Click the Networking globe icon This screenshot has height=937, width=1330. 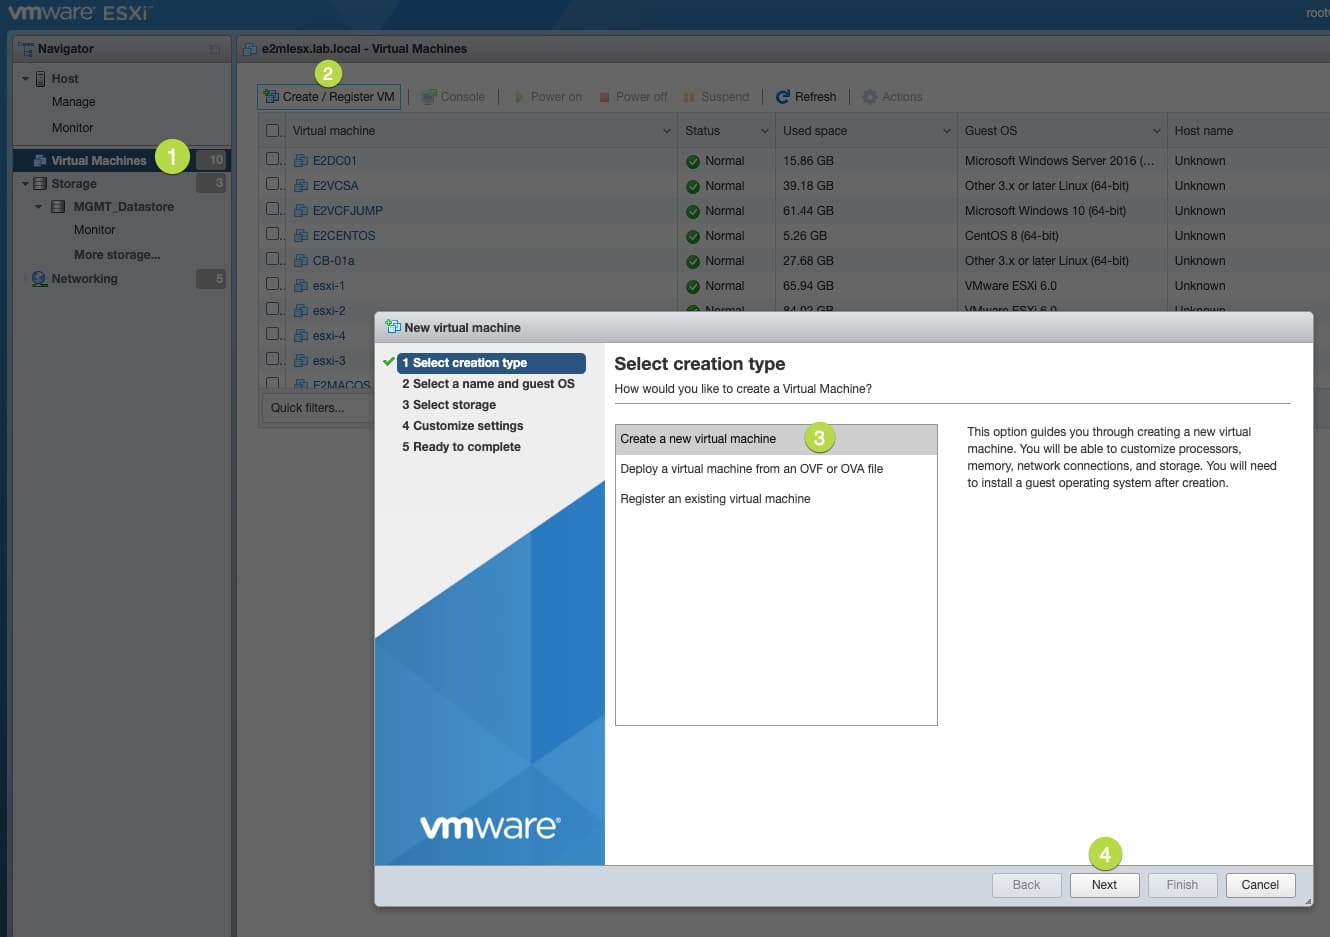[x=39, y=279]
